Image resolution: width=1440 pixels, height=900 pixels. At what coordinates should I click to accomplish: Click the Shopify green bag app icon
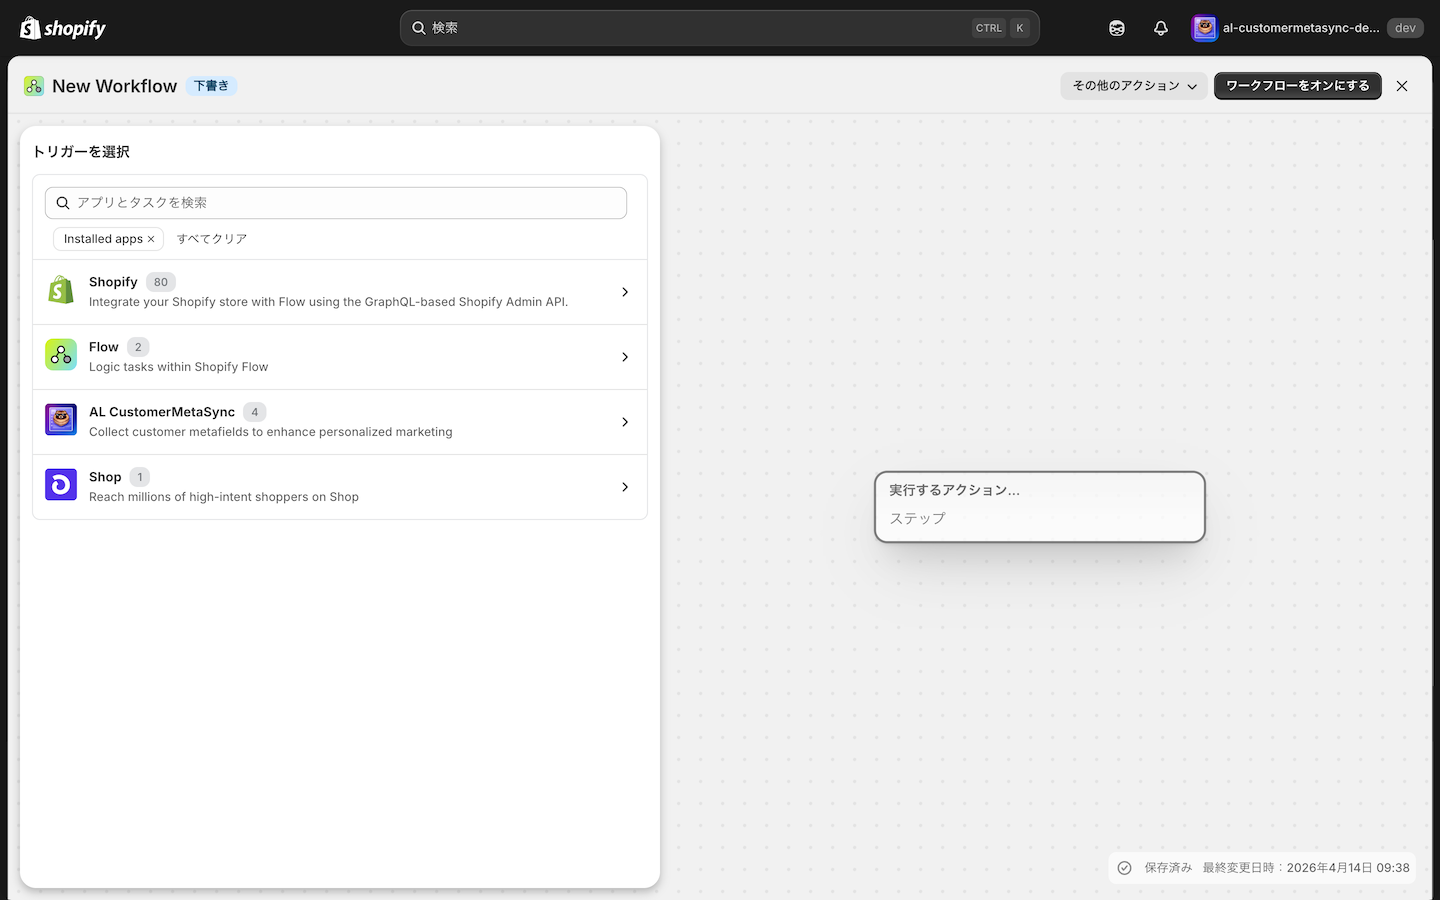(61, 290)
